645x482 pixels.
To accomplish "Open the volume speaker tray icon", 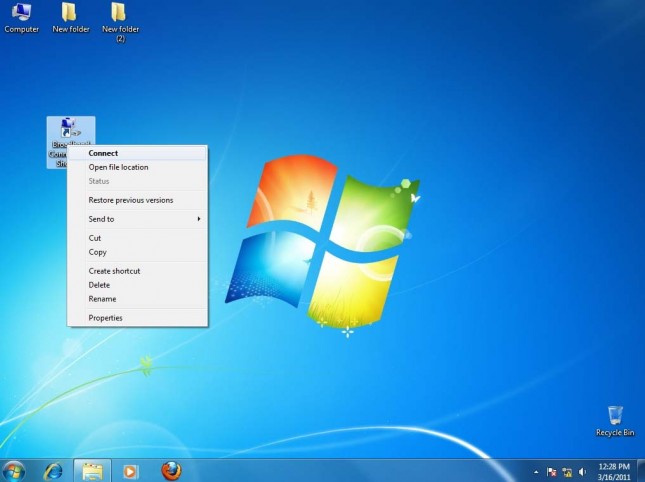I will click(582, 472).
